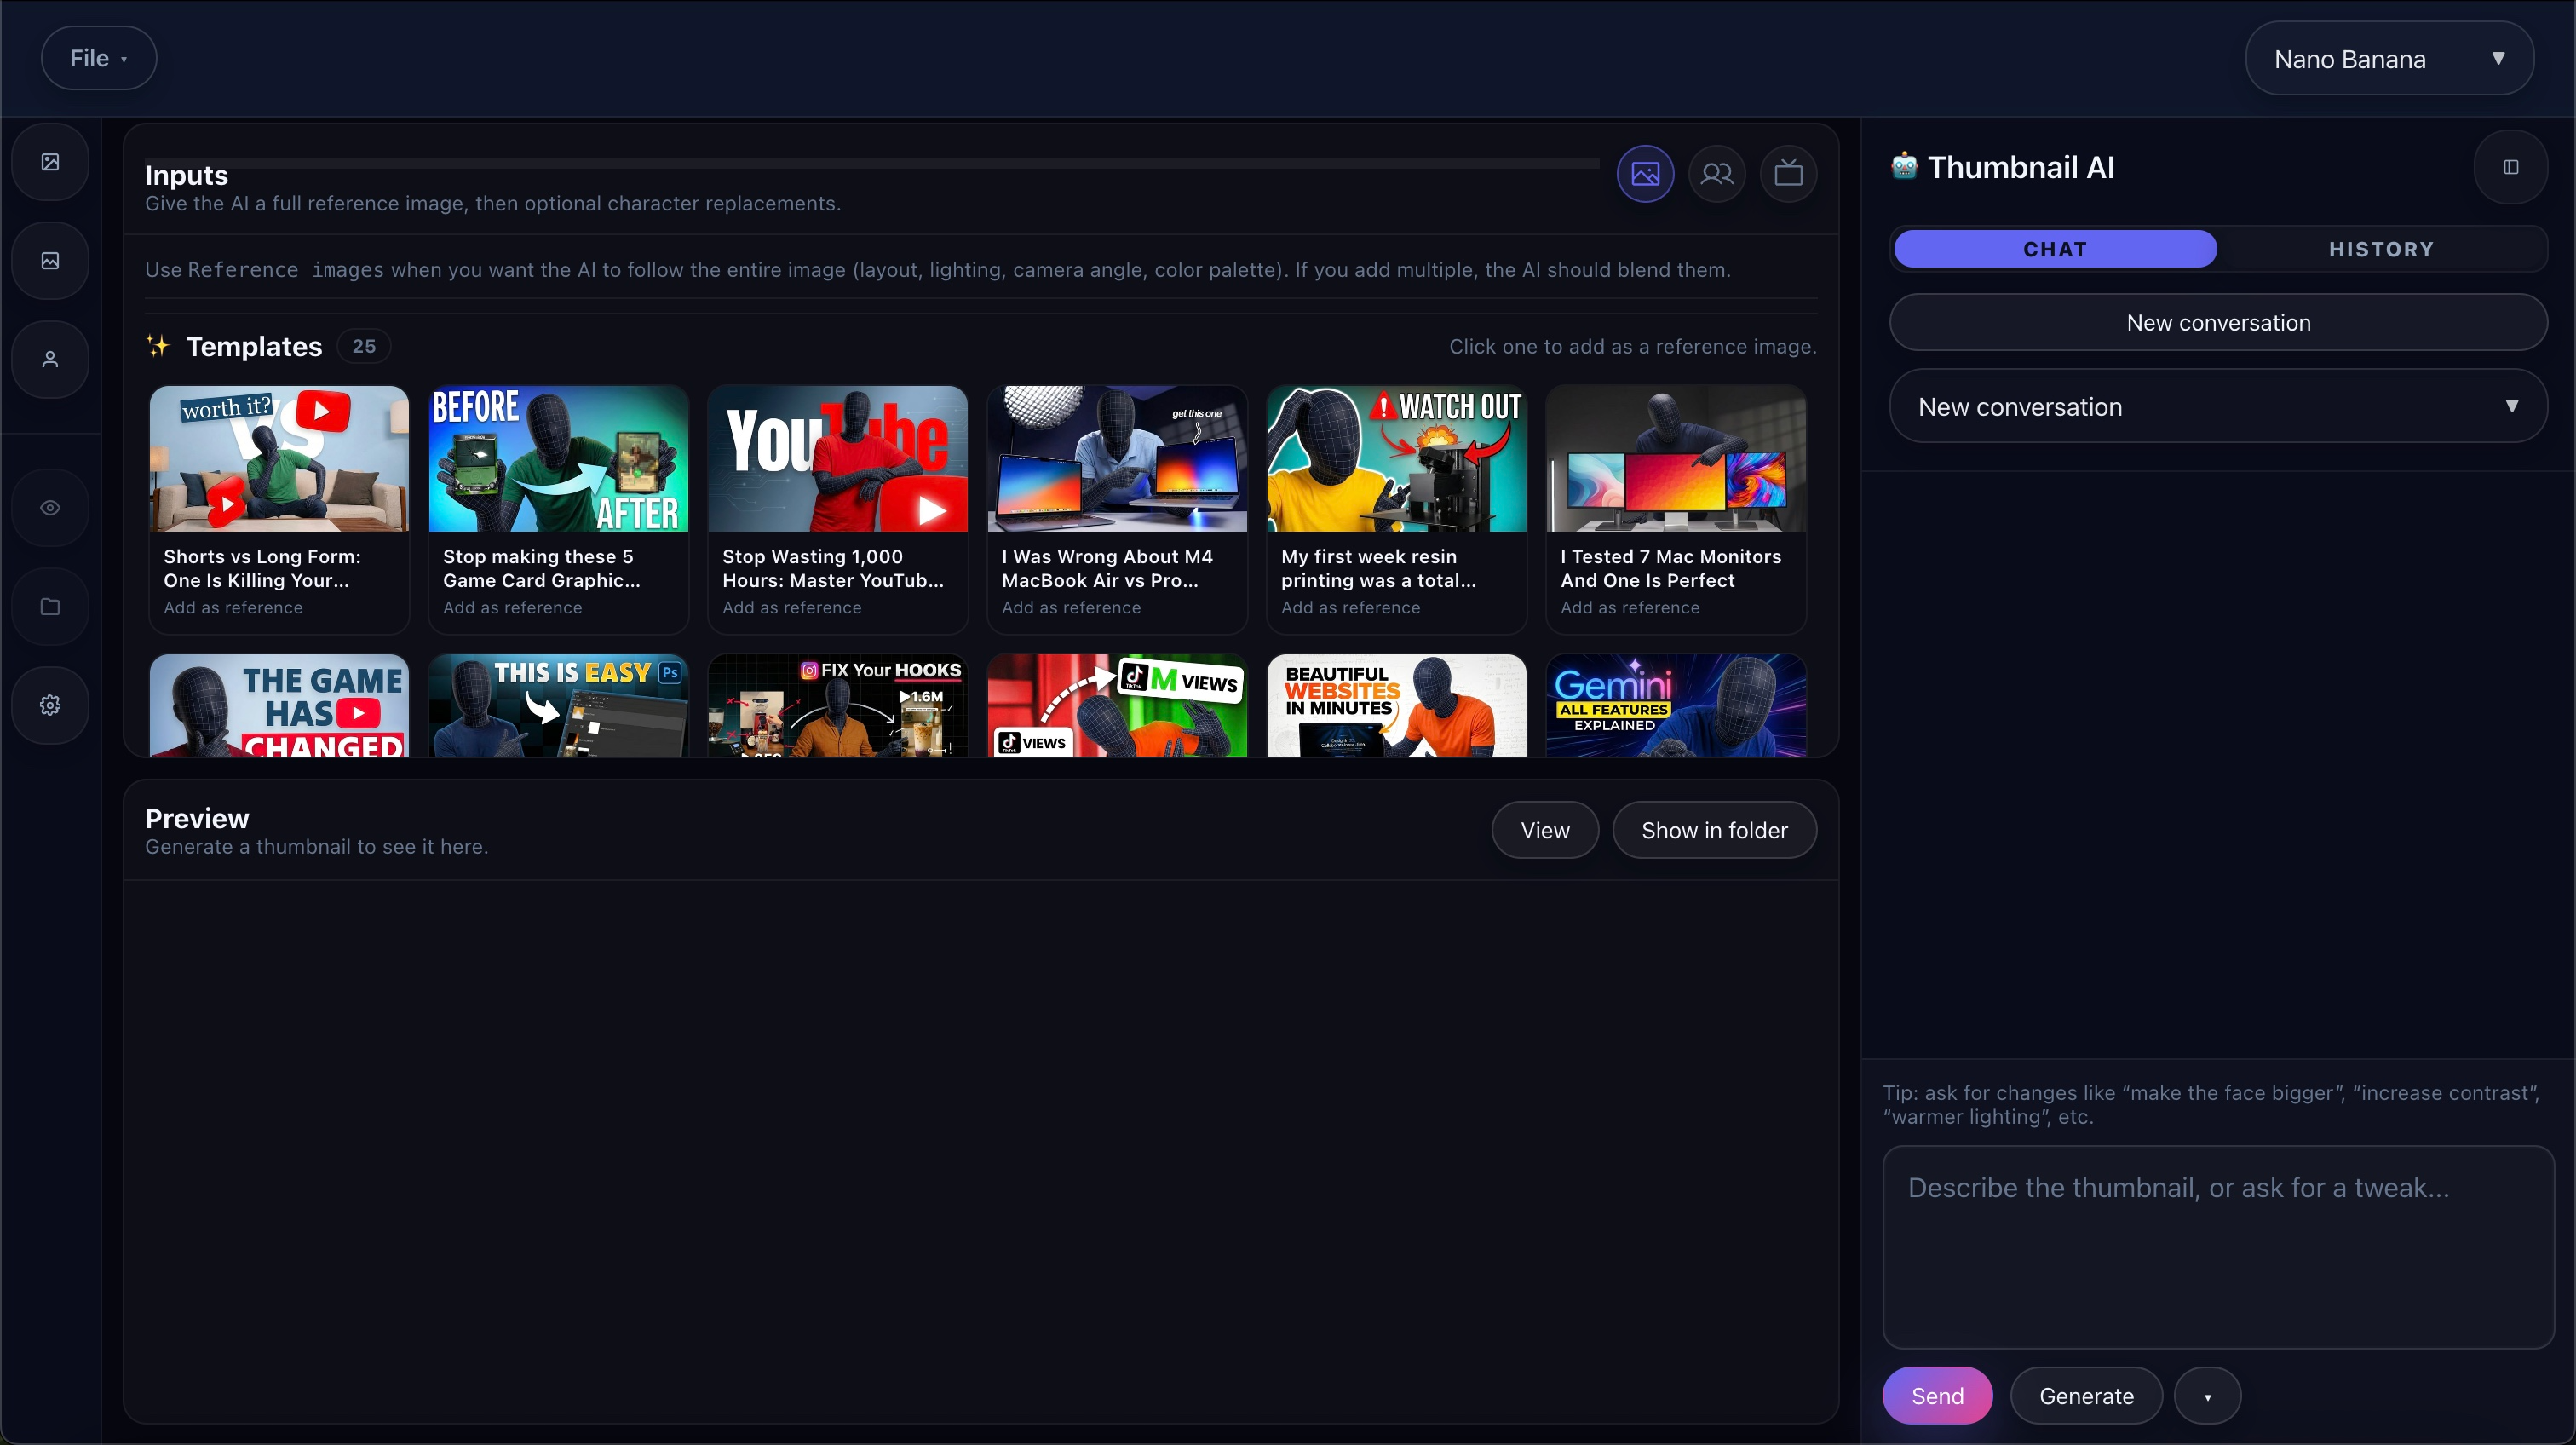Add the Gemini All Features template as reference
This screenshot has width=2576, height=1445.
coord(1676,705)
